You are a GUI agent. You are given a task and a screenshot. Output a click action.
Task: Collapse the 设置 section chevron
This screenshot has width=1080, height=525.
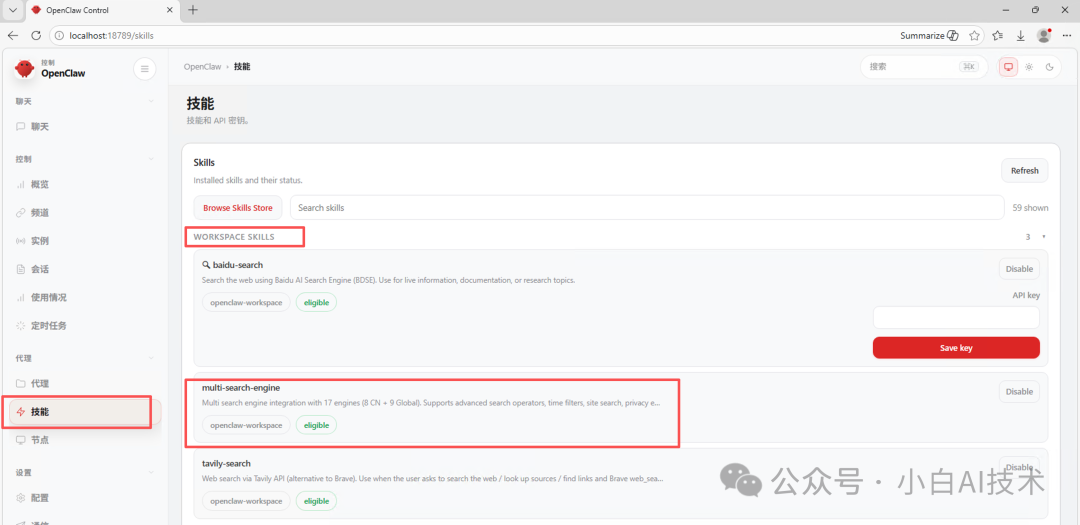(151, 473)
